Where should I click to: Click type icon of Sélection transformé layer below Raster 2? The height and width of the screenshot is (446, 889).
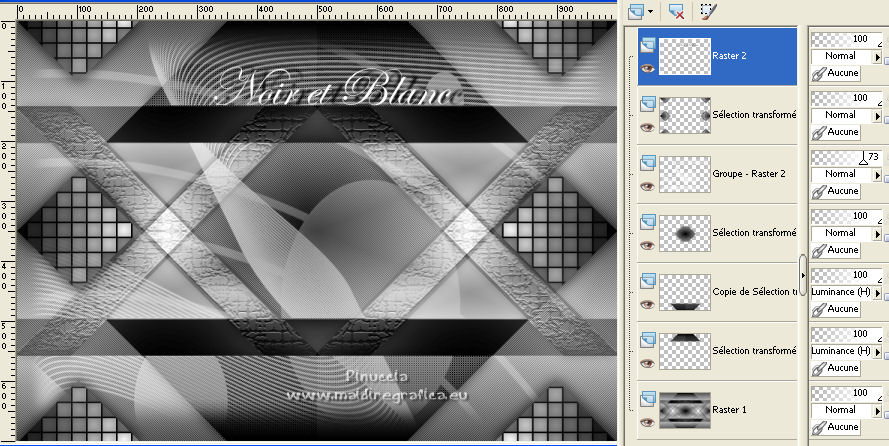tap(647, 104)
